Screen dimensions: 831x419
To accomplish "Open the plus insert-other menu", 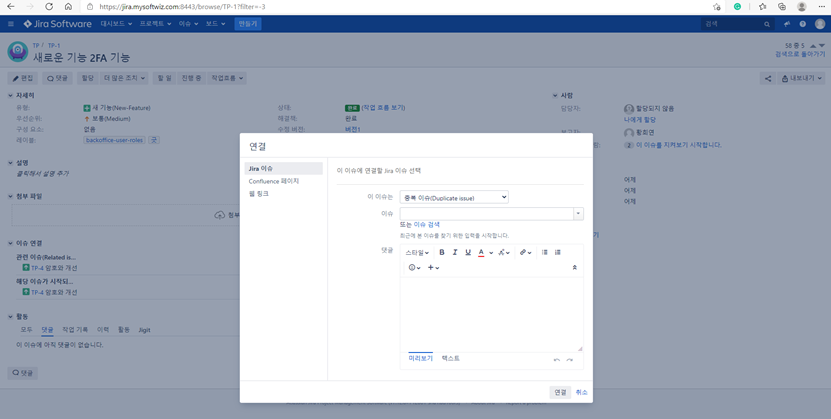I will 434,268.
